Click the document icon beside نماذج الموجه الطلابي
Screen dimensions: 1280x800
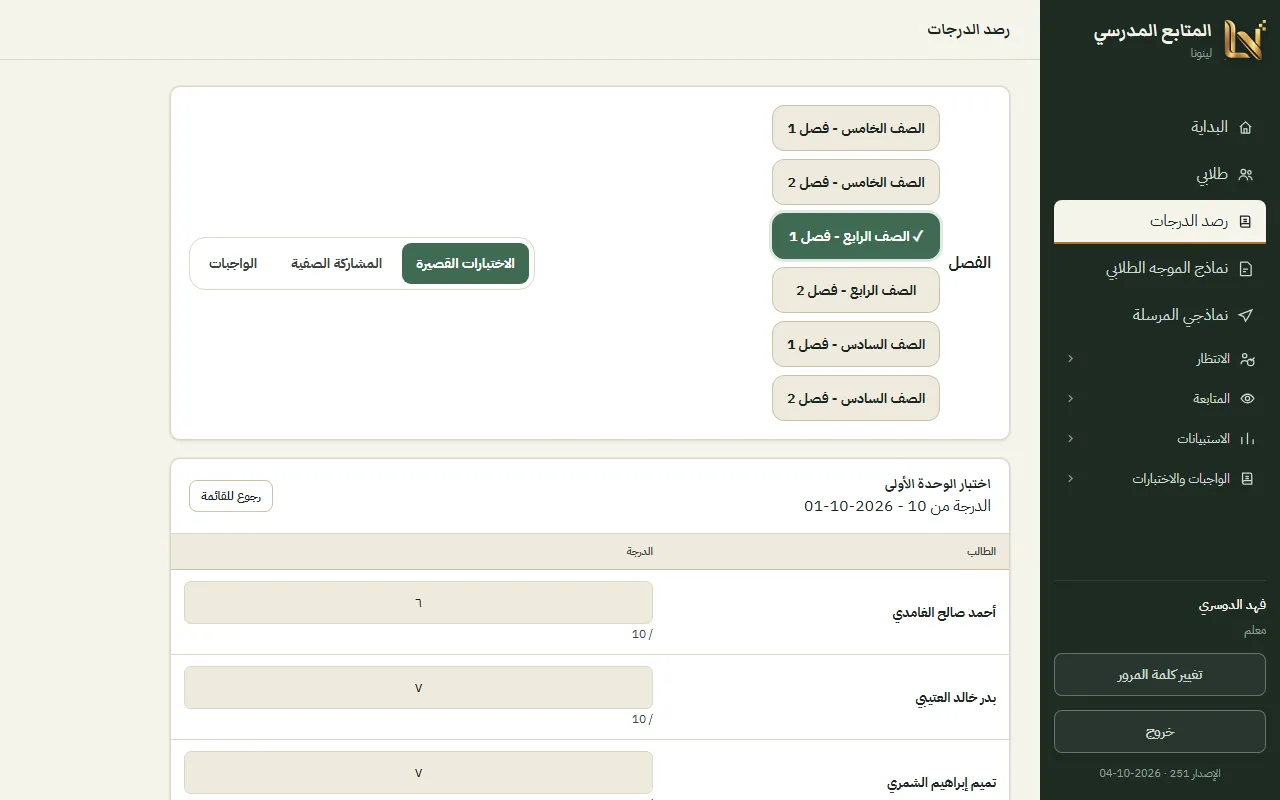click(1245, 268)
